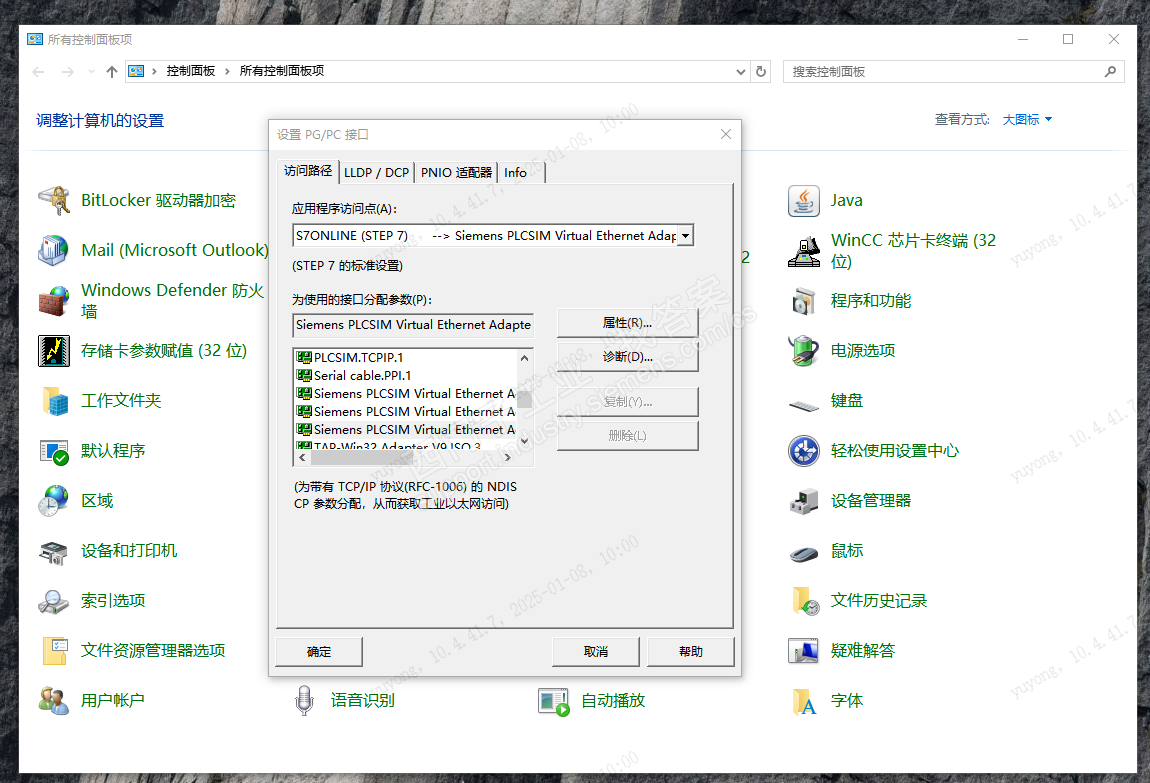The height and width of the screenshot is (783, 1150).
Task: Open 用户帐户 icon
Action: point(54,700)
